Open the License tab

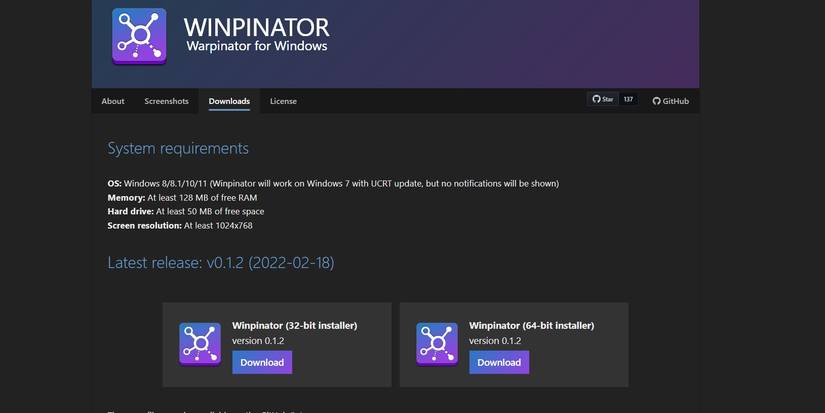pyautogui.click(x=283, y=101)
